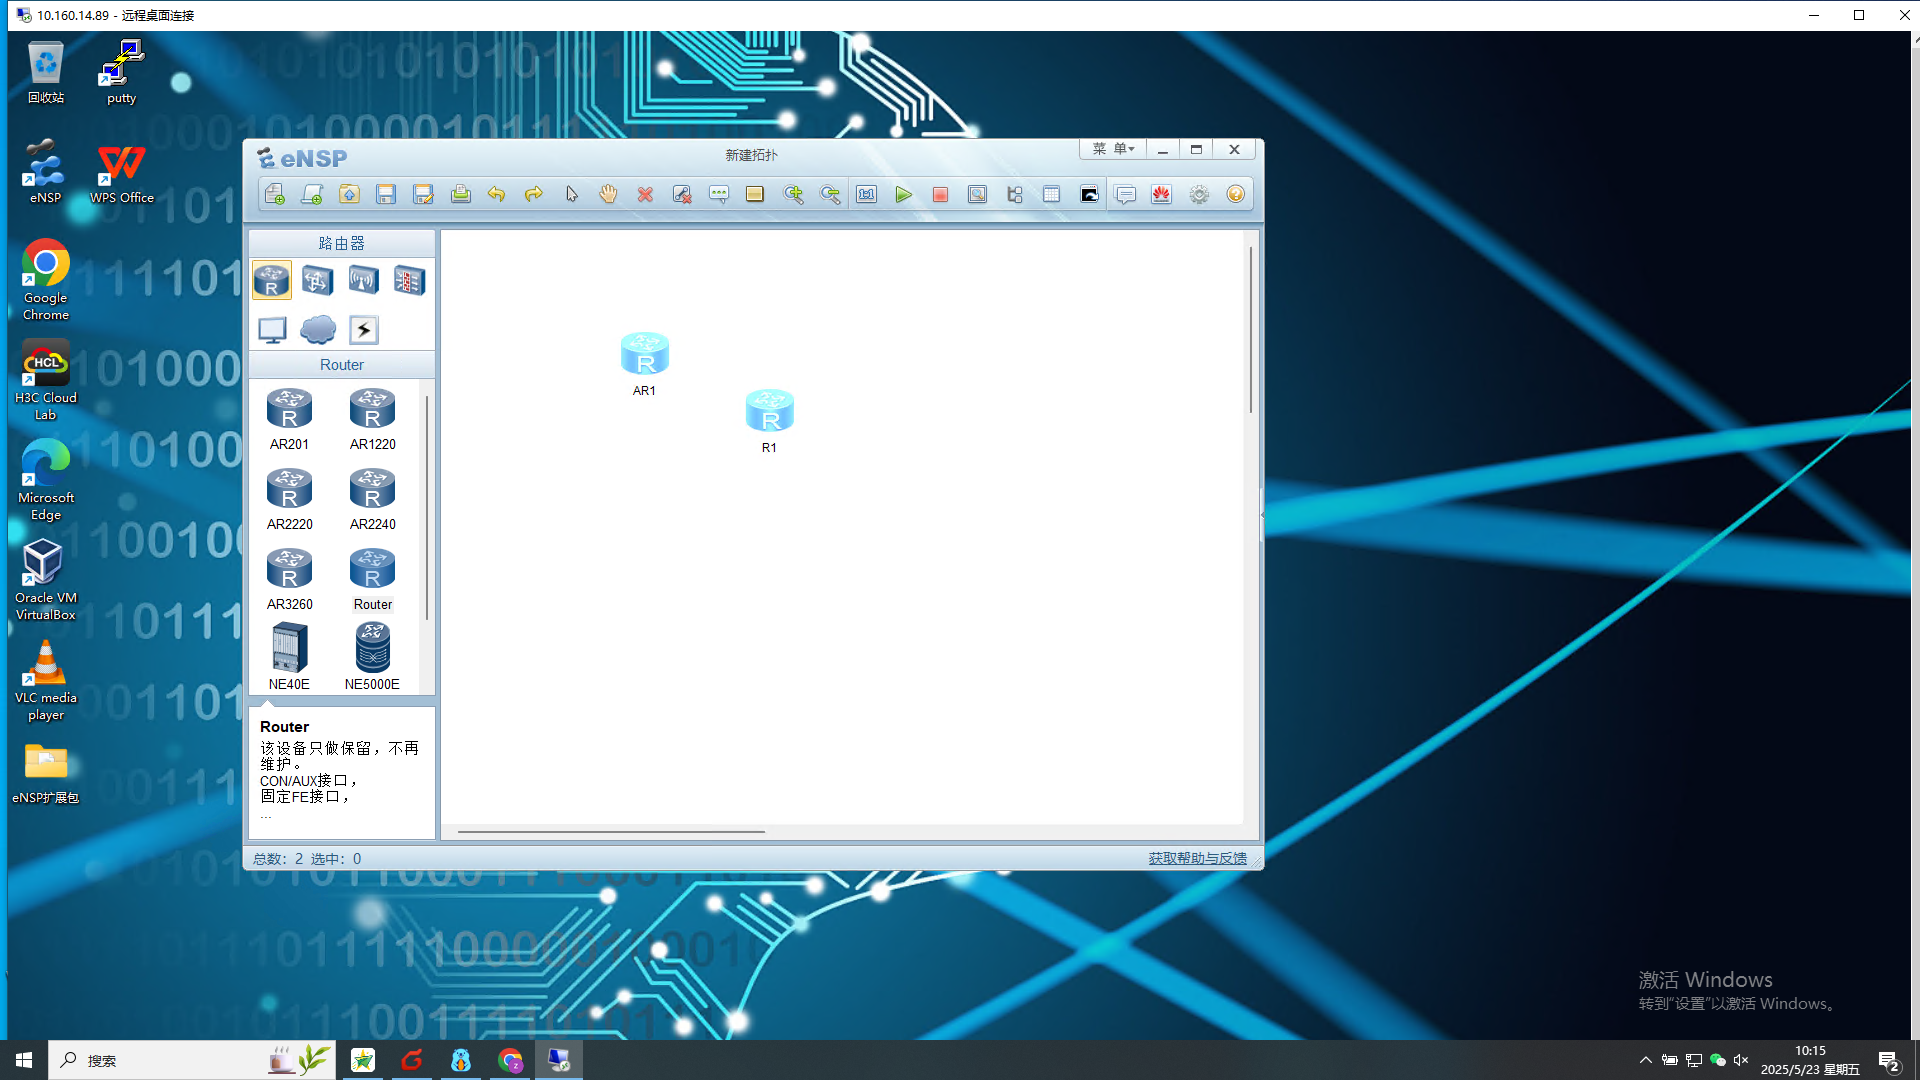
Task: Click the Save topology icon
Action: coord(386,195)
